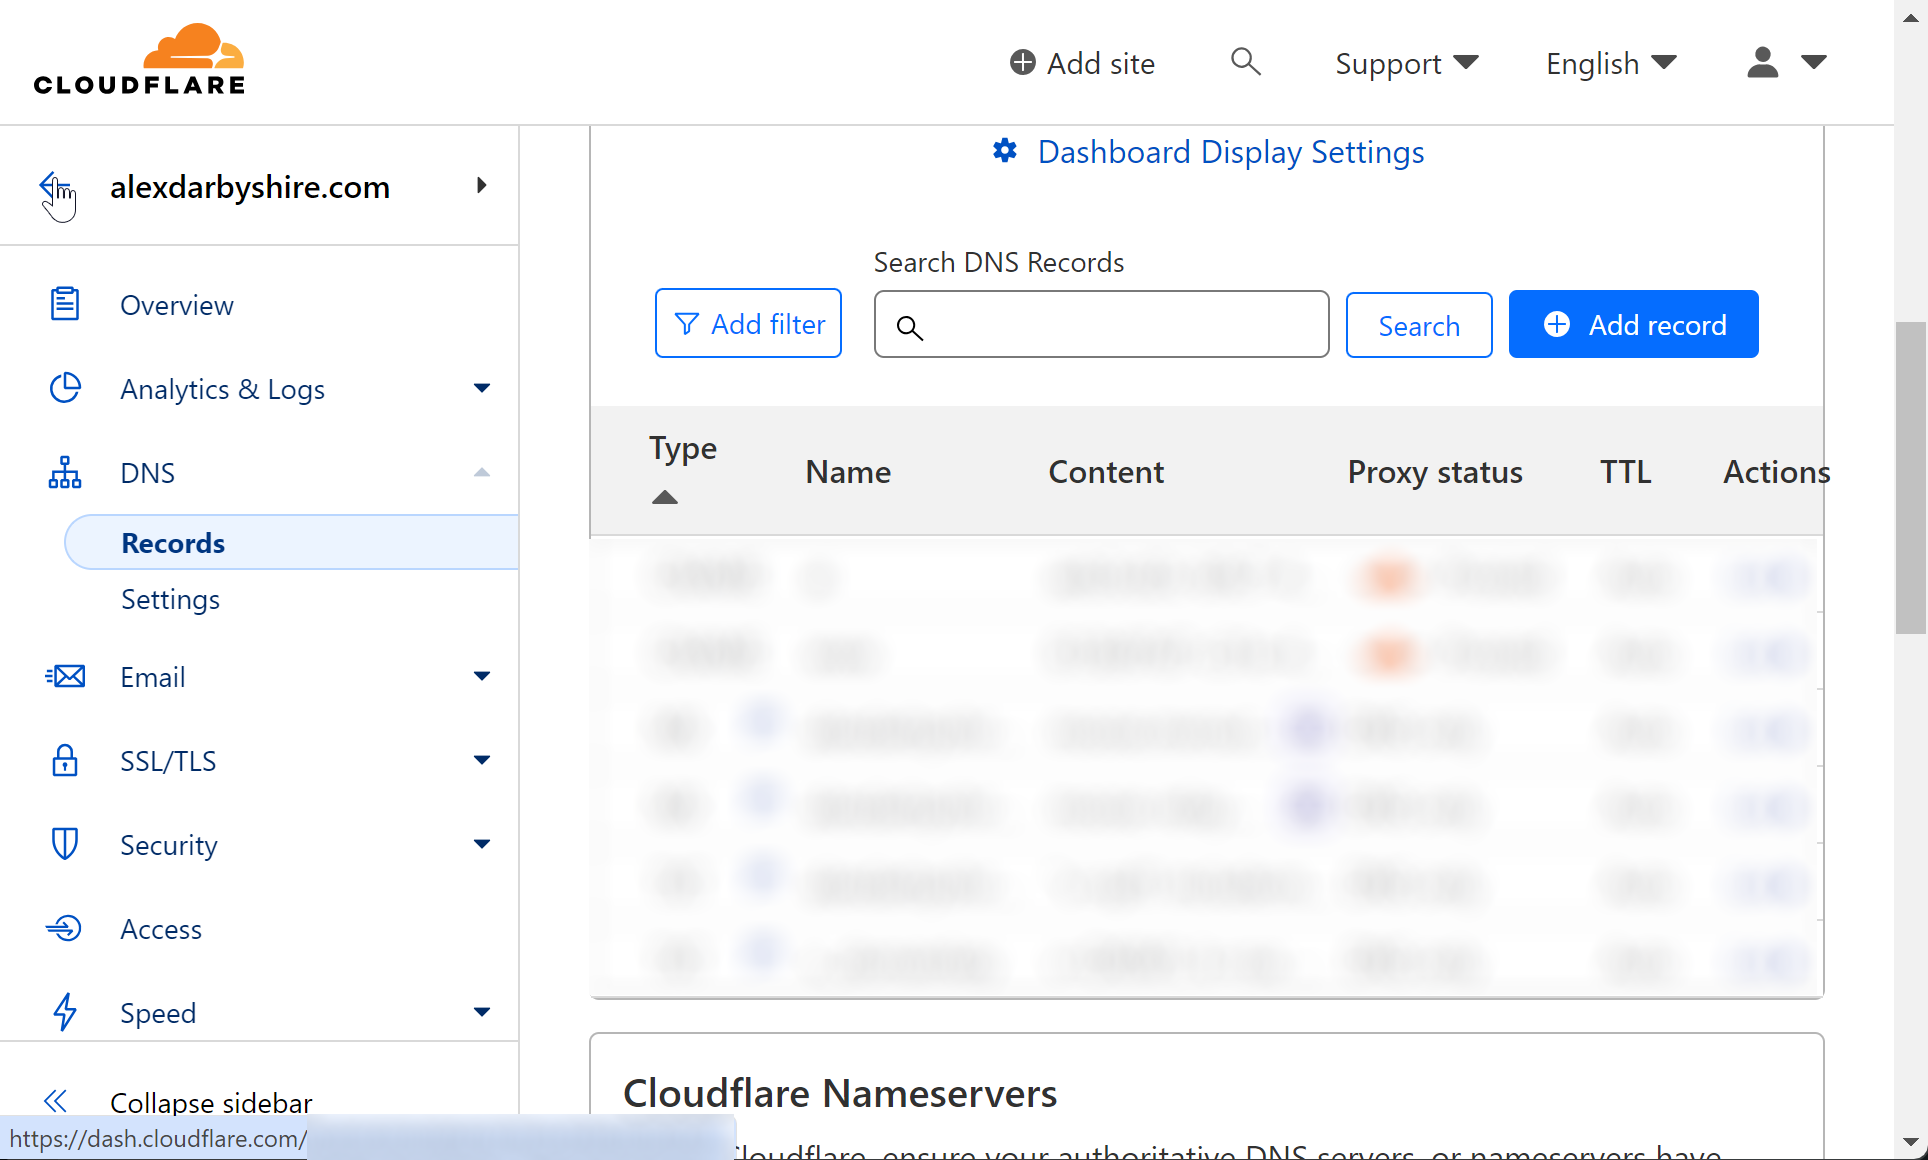Screen dimensions: 1928x1160
Task: Collapse the DNS section arrow
Action: pyautogui.click(x=482, y=472)
